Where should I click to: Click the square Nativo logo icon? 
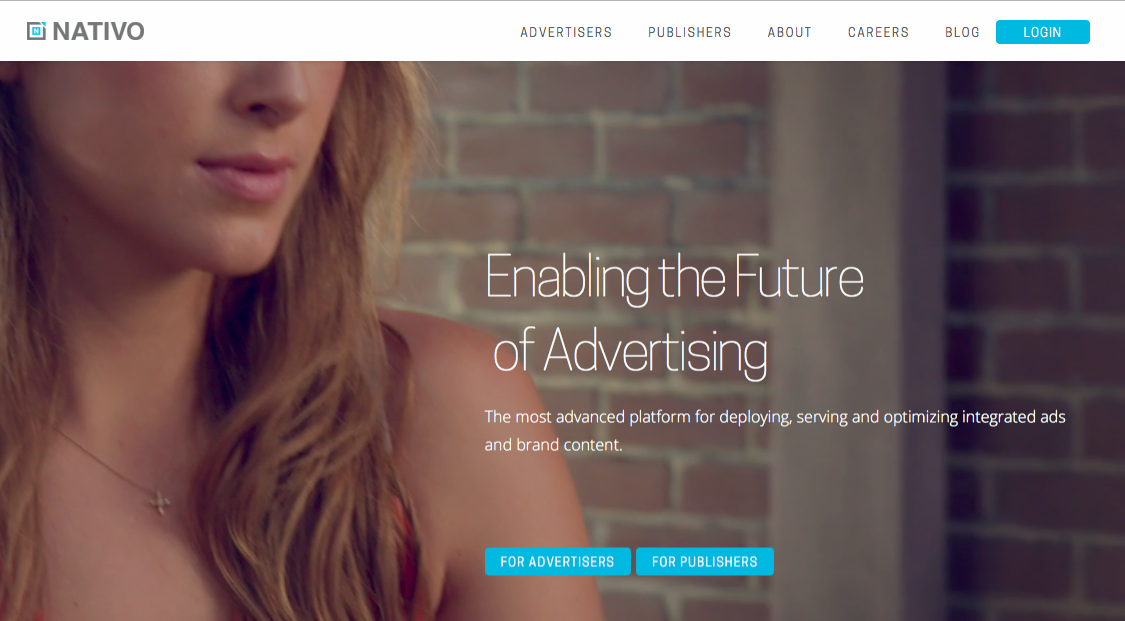click(36, 31)
